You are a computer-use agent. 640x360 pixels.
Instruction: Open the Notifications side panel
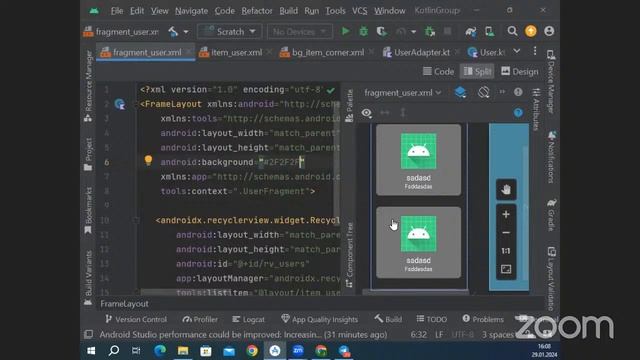tap(551, 157)
